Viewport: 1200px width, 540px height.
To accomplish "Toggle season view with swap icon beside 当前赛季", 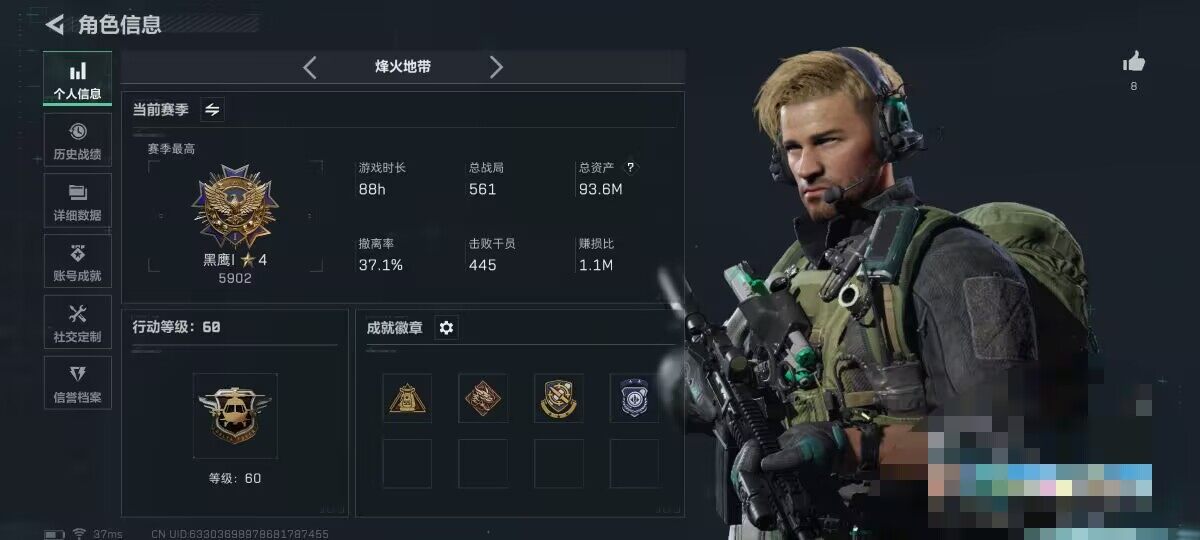I will click(212, 110).
